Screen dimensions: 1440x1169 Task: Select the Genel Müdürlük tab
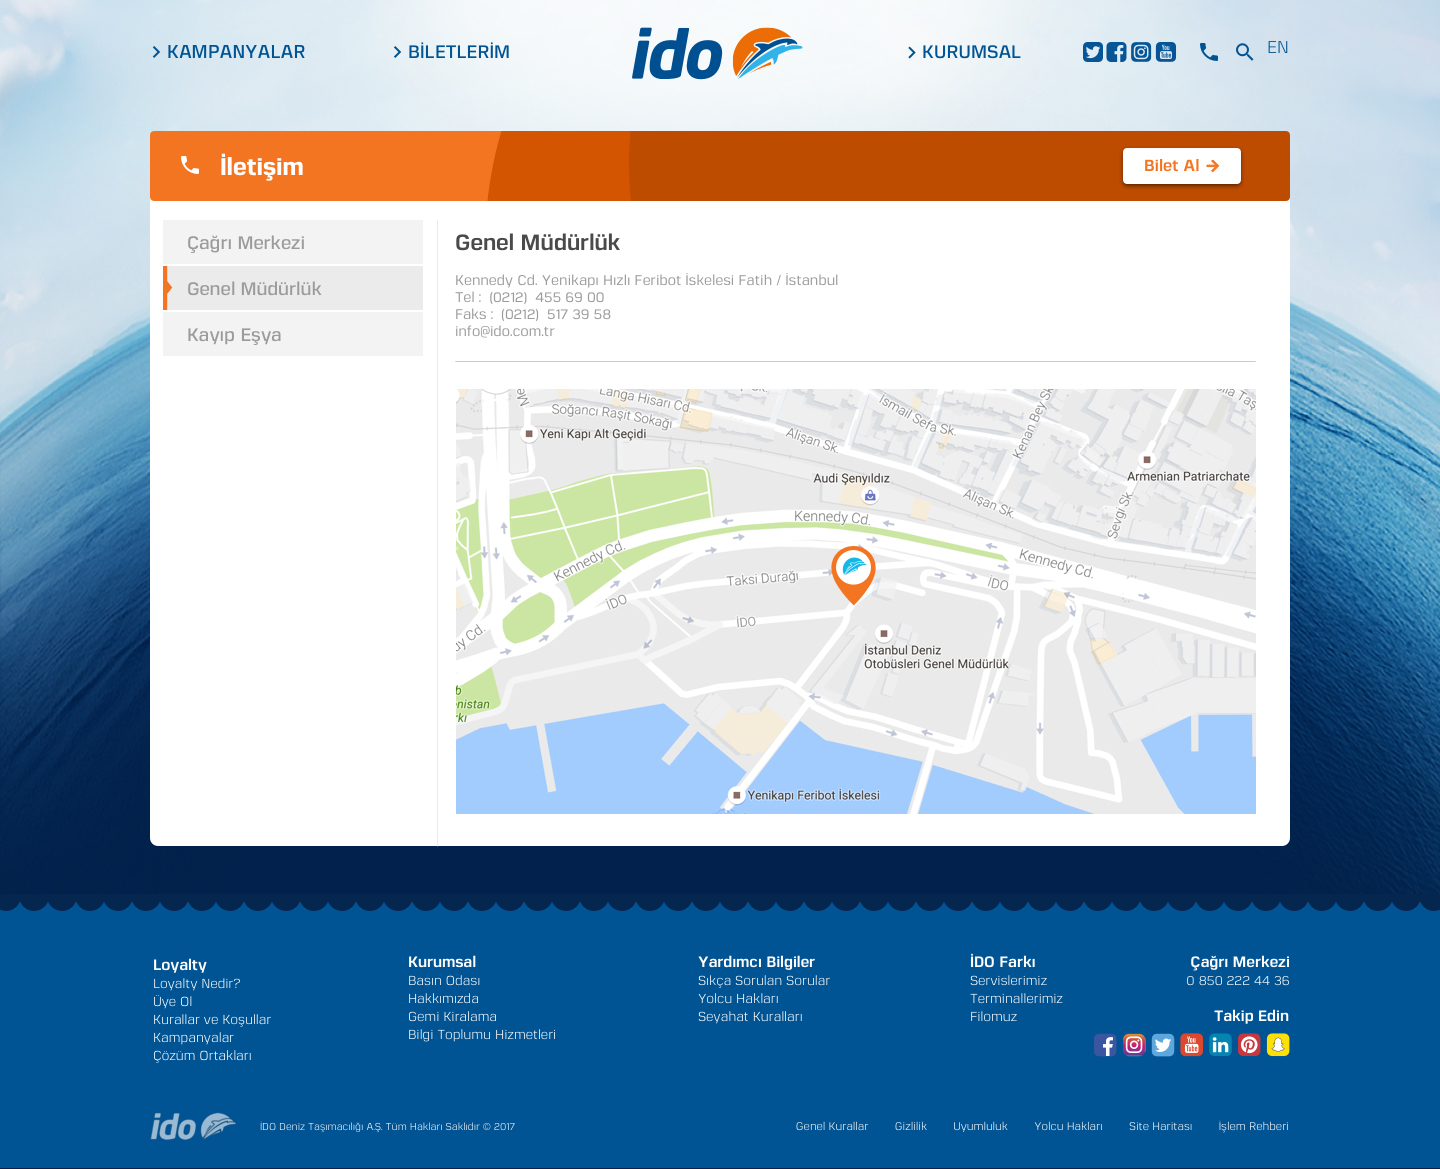(x=293, y=288)
